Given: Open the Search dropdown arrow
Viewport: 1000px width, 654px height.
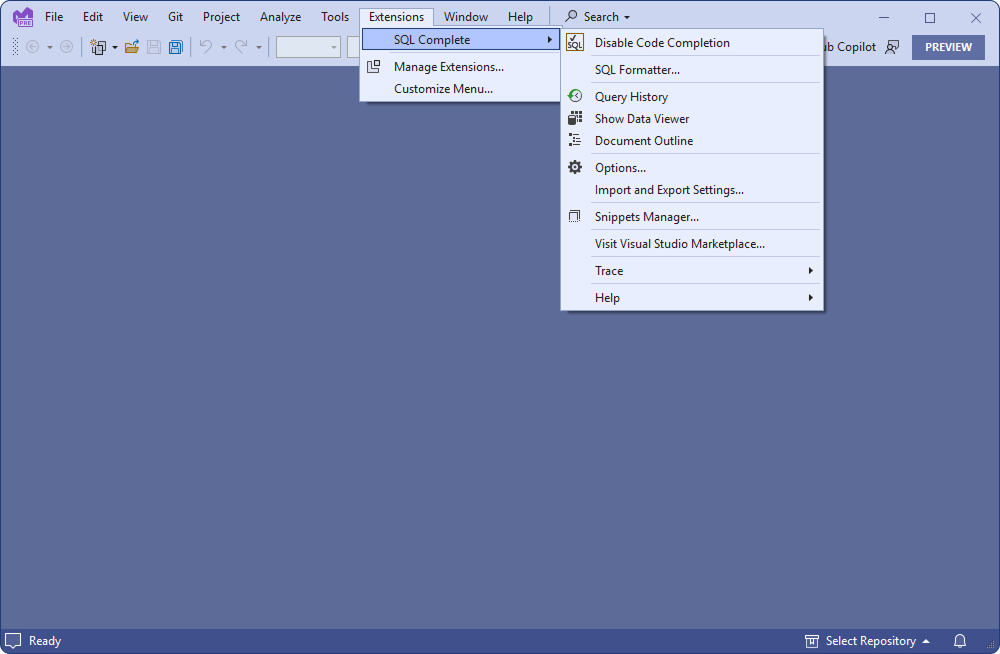Looking at the screenshot, I should tap(627, 17).
